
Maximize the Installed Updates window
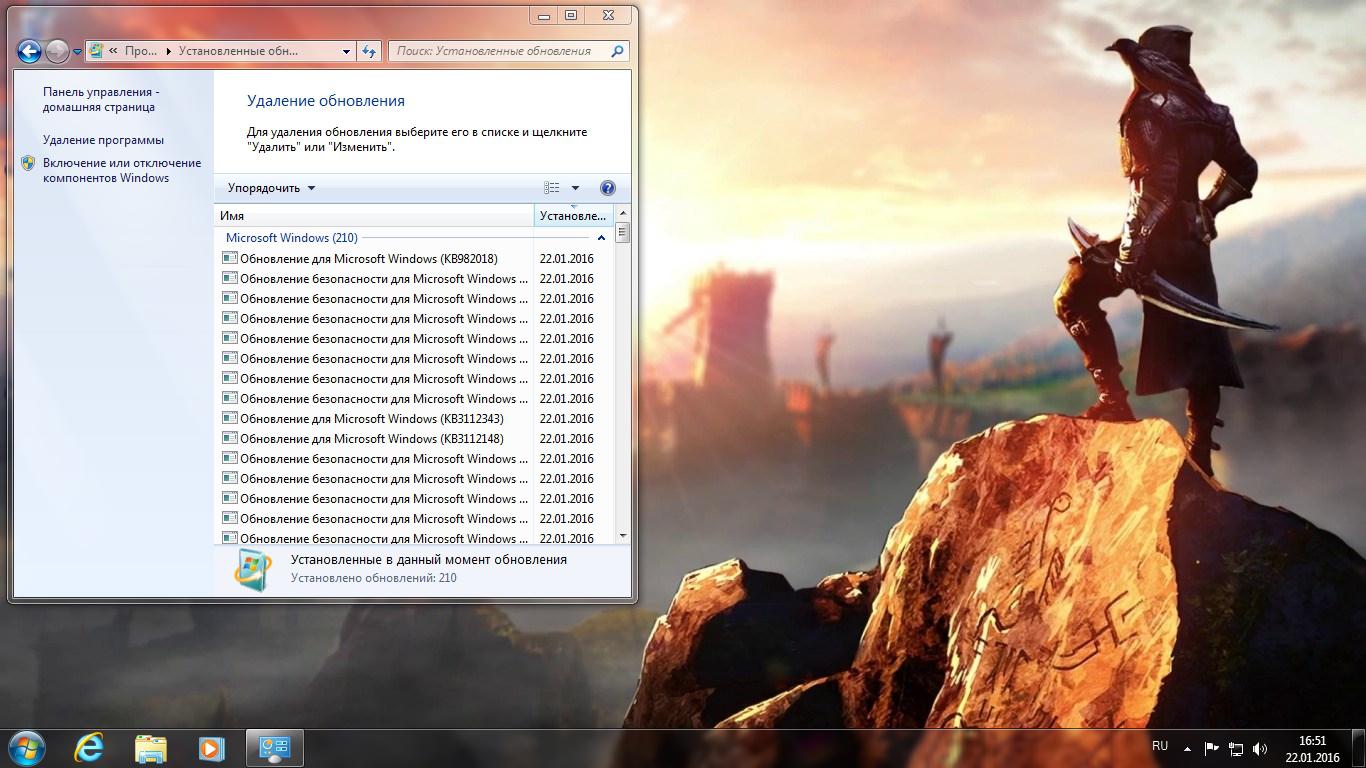571,16
